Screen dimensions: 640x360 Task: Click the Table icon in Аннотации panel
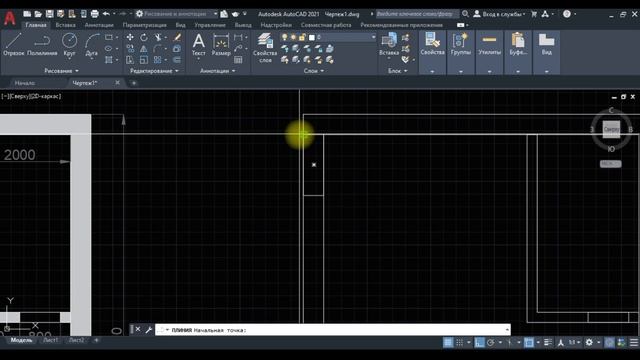pyautogui.click(x=238, y=60)
